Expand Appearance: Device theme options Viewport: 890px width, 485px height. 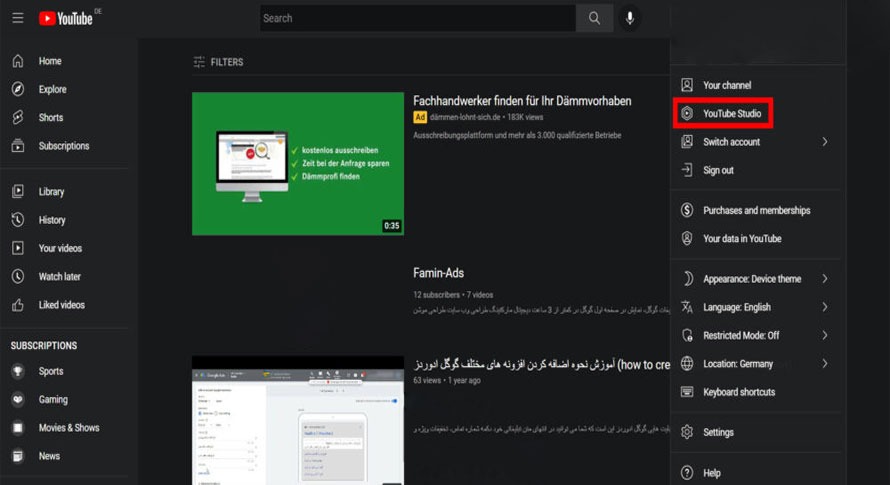(x=755, y=279)
